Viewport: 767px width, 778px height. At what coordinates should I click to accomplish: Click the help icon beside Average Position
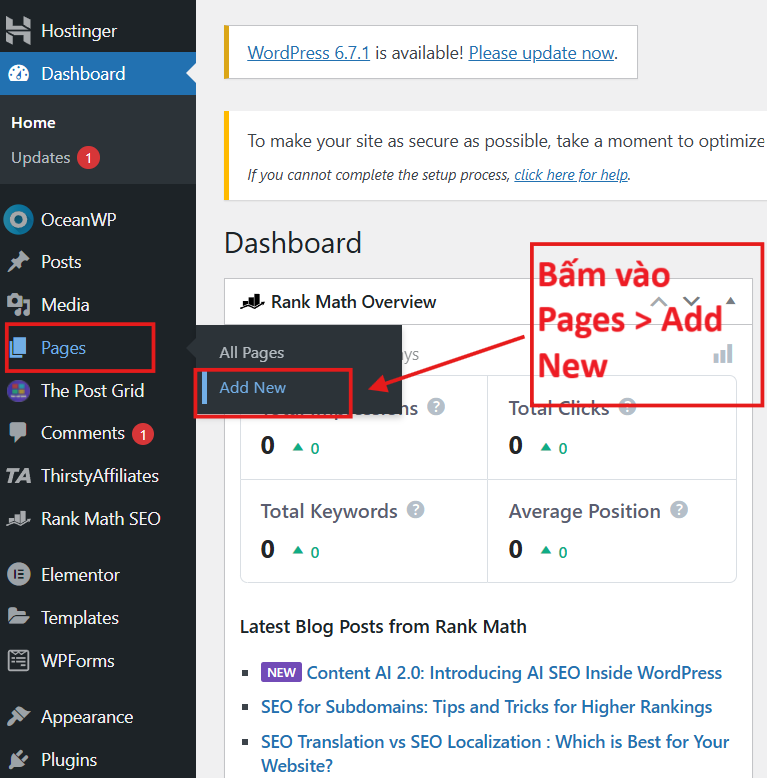(x=679, y=510)
